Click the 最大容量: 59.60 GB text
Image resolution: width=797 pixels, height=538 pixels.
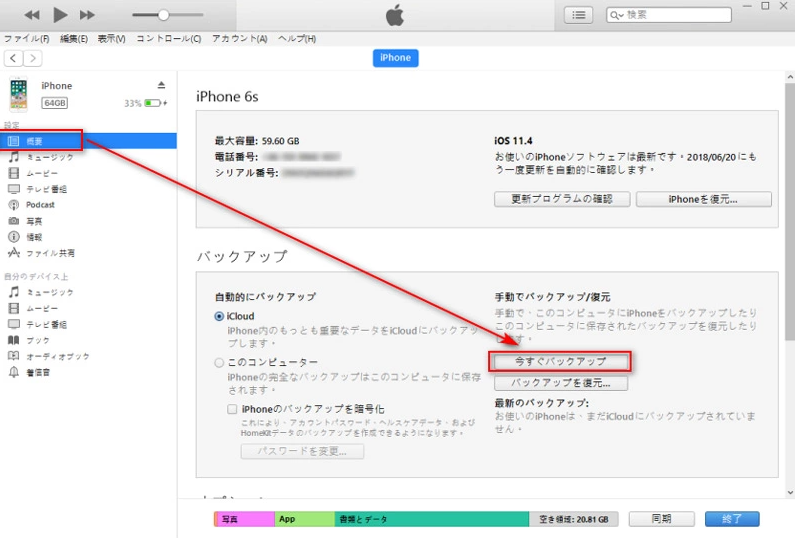[257, 141]
